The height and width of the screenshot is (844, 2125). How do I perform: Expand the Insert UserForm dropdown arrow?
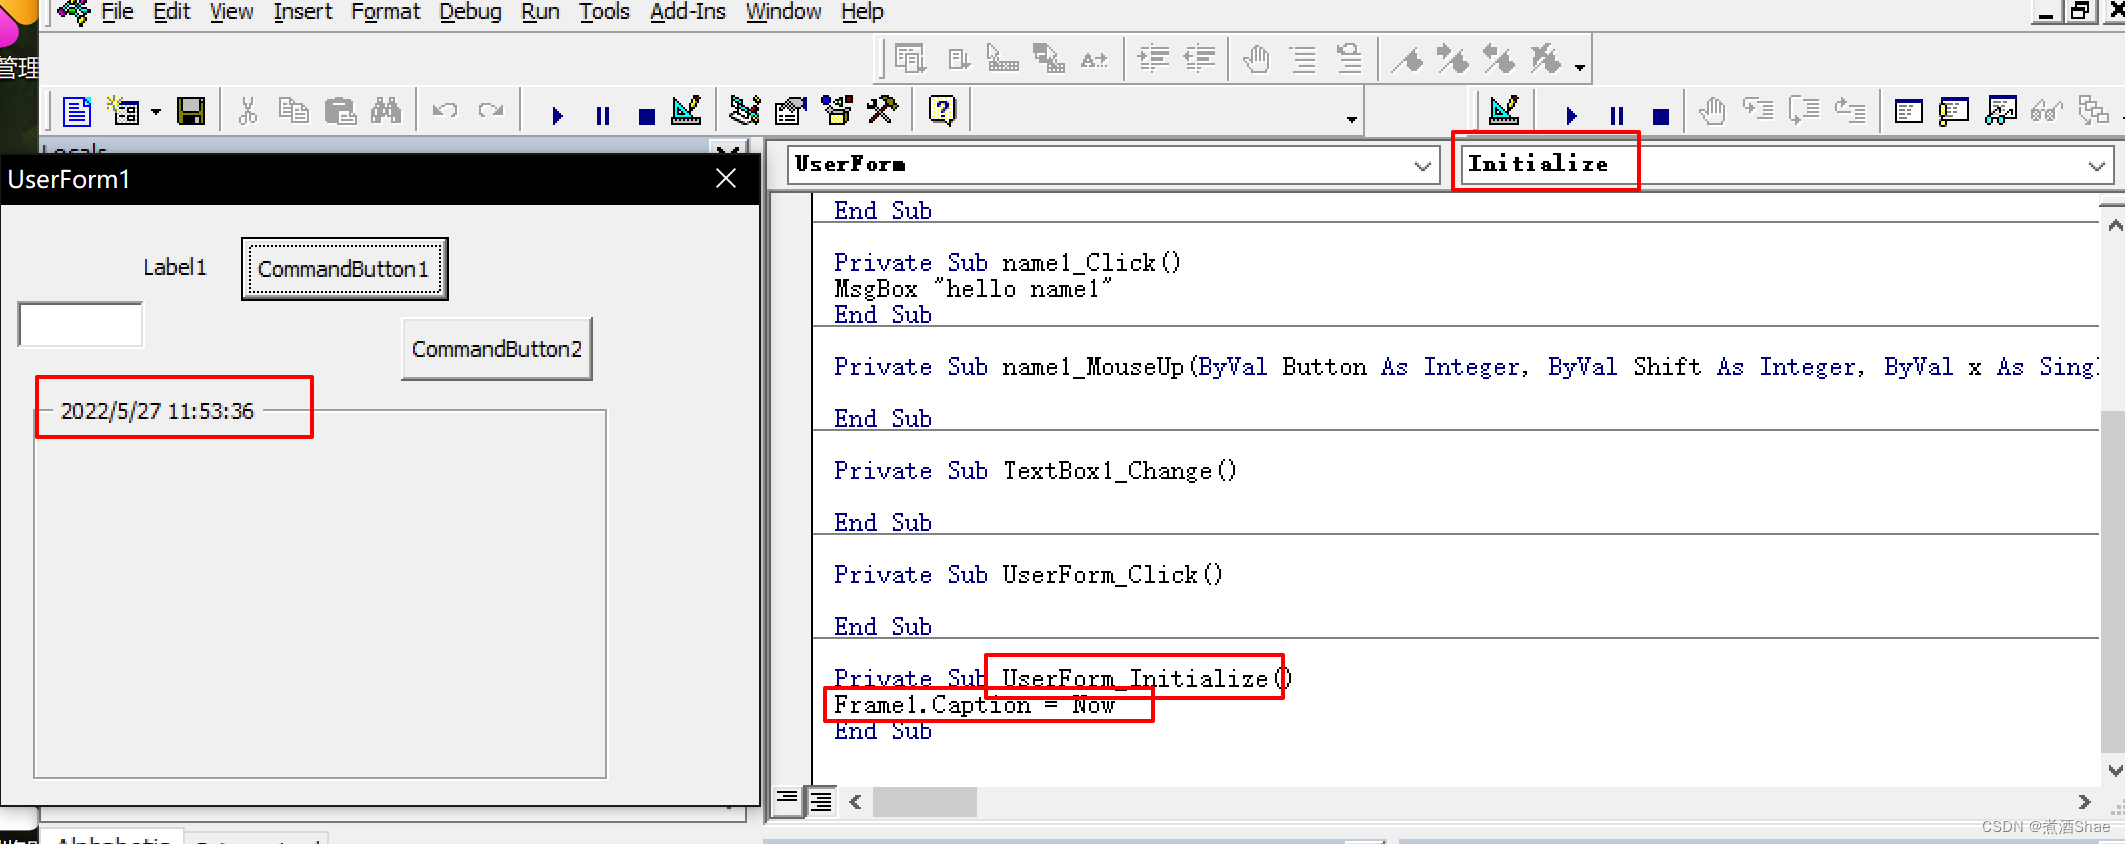click(x=156, y=112)
